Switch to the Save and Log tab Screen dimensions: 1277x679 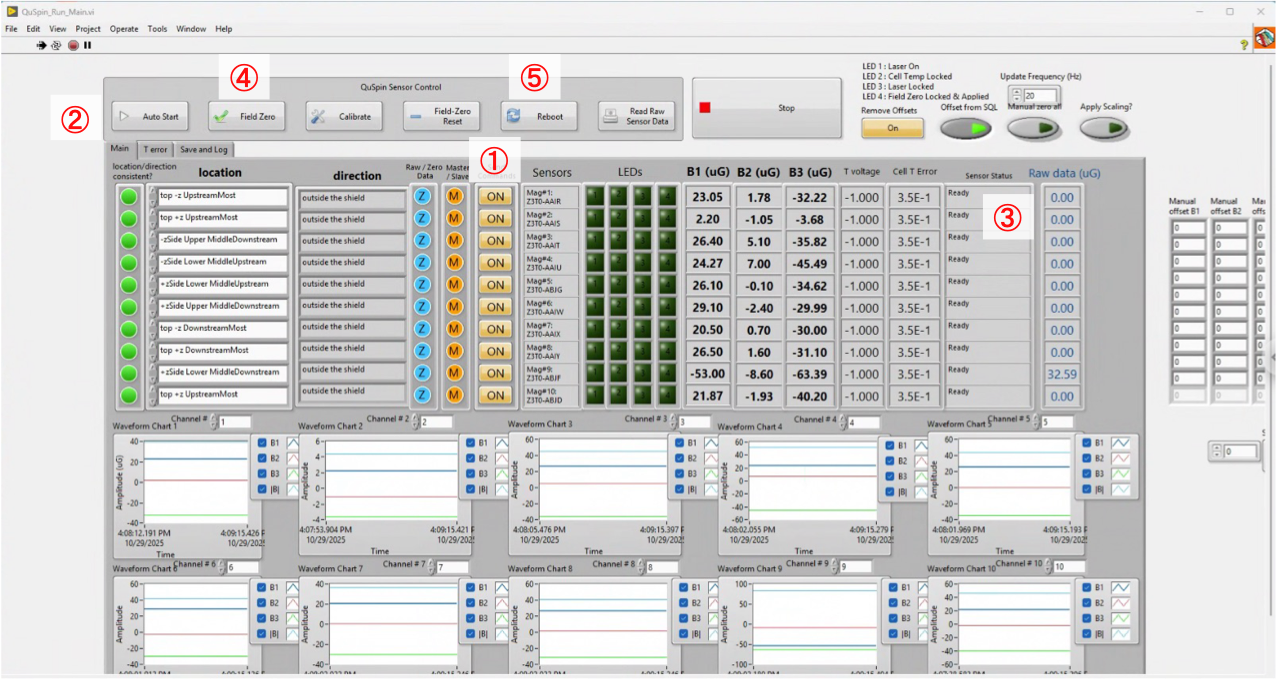pyautogui.click(x=203, y=150)
